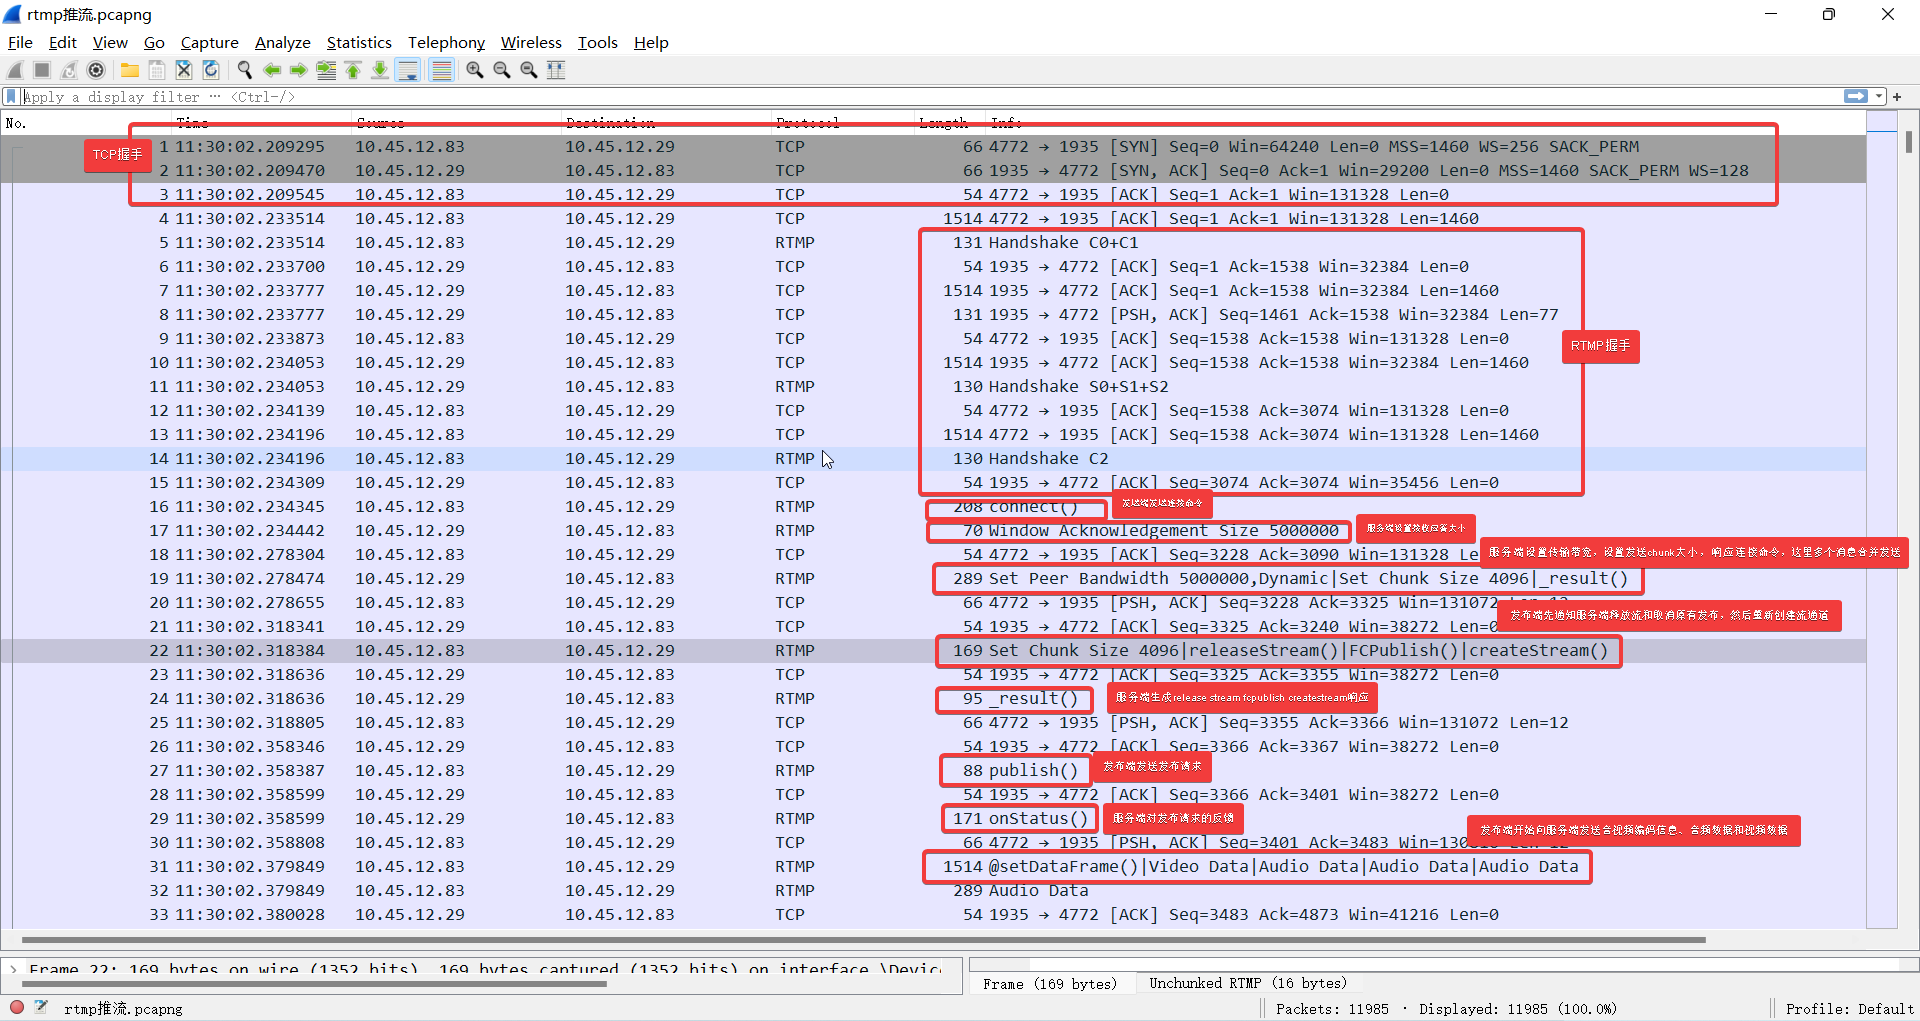Apply the display filter arrow button
Viewport: 1920px width, 1021px height.
pyautogui.click(x=1856, y=97)
